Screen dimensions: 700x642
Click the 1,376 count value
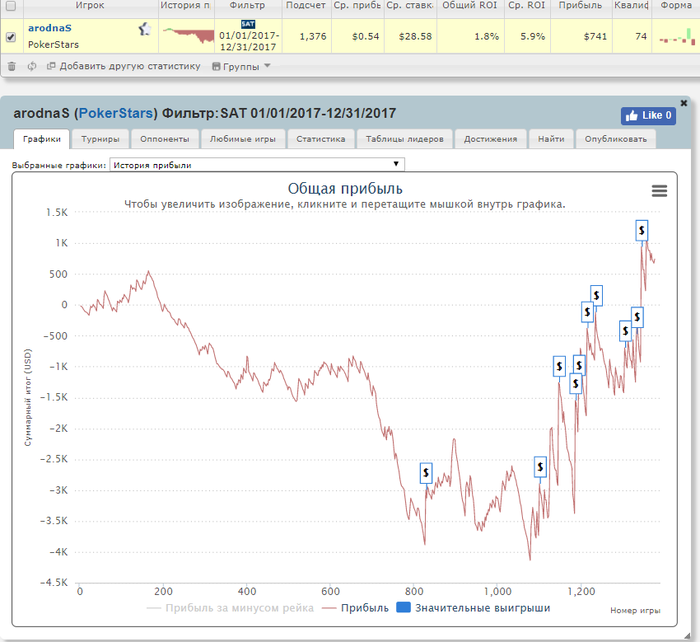tap(313, 37)
